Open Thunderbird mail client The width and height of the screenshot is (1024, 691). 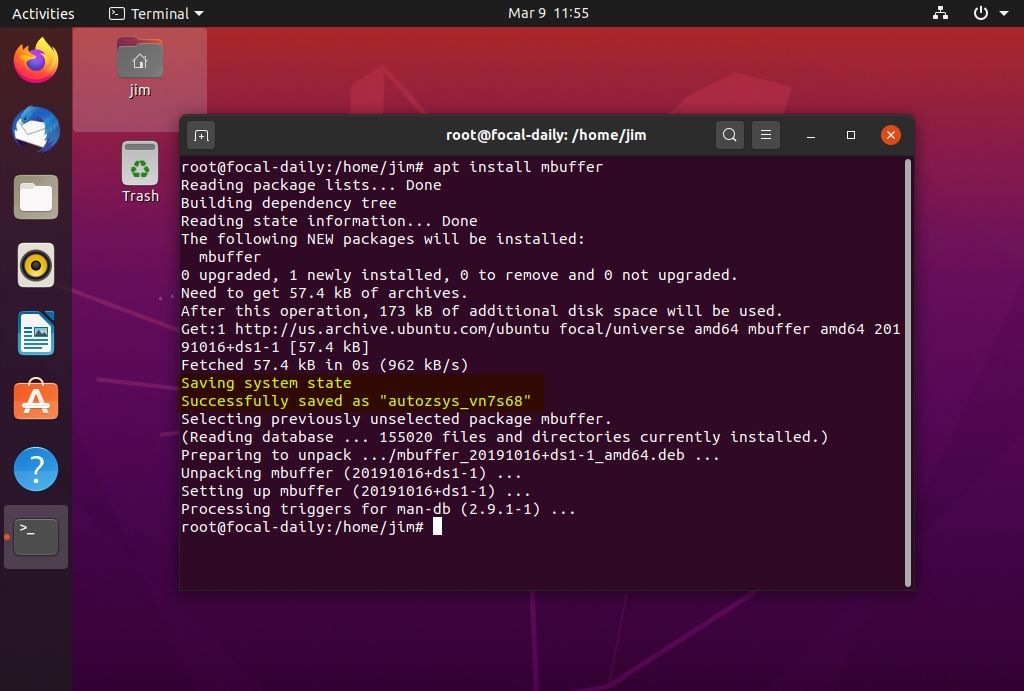click(x=35, y=129)
